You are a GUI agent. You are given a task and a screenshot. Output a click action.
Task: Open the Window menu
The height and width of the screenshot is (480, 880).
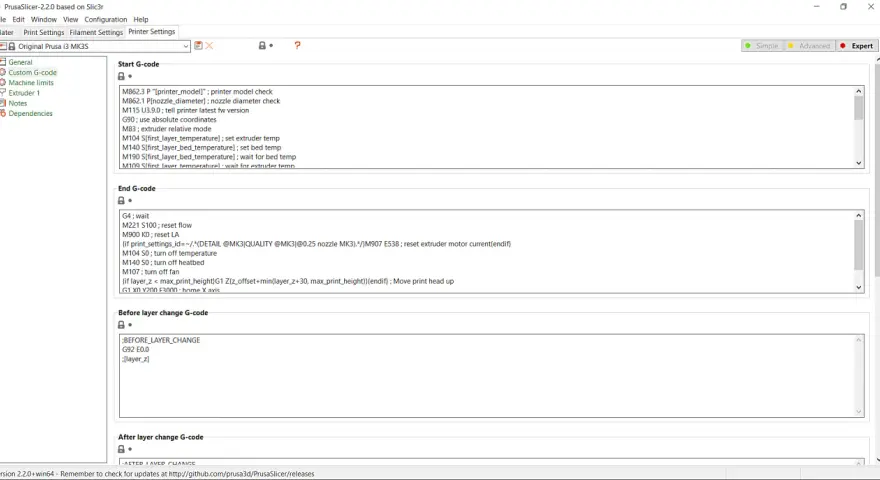click(44, 19)
